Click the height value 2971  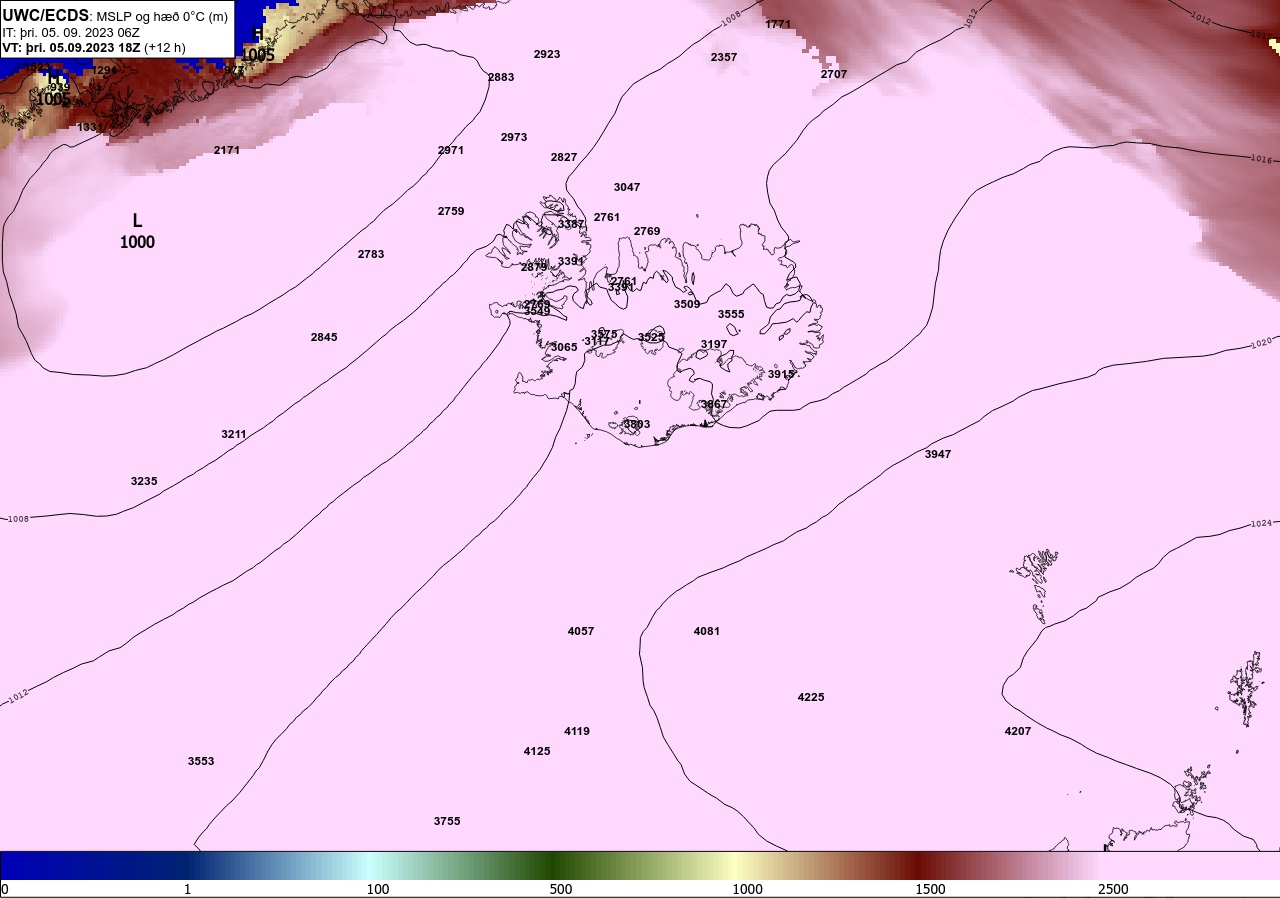coord(451,150)
